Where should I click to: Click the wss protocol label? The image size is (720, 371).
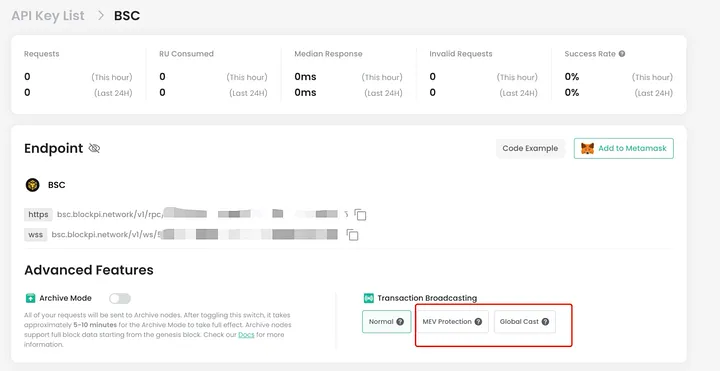point(35,235)
